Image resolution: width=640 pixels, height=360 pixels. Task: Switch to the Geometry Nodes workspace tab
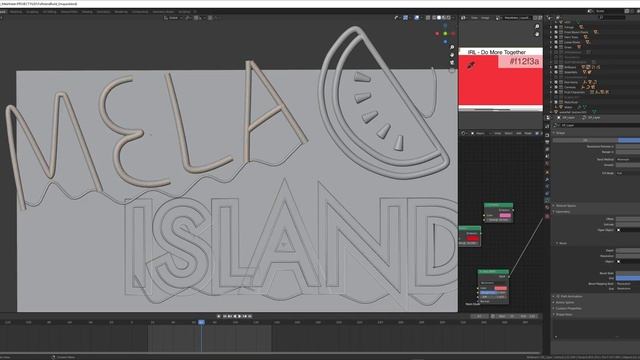tap(163, 12)
